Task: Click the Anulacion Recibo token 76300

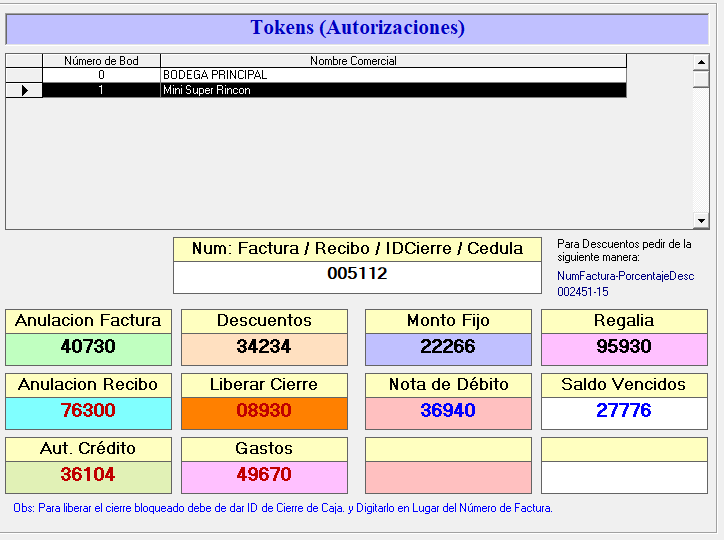Action: point(88,412)
